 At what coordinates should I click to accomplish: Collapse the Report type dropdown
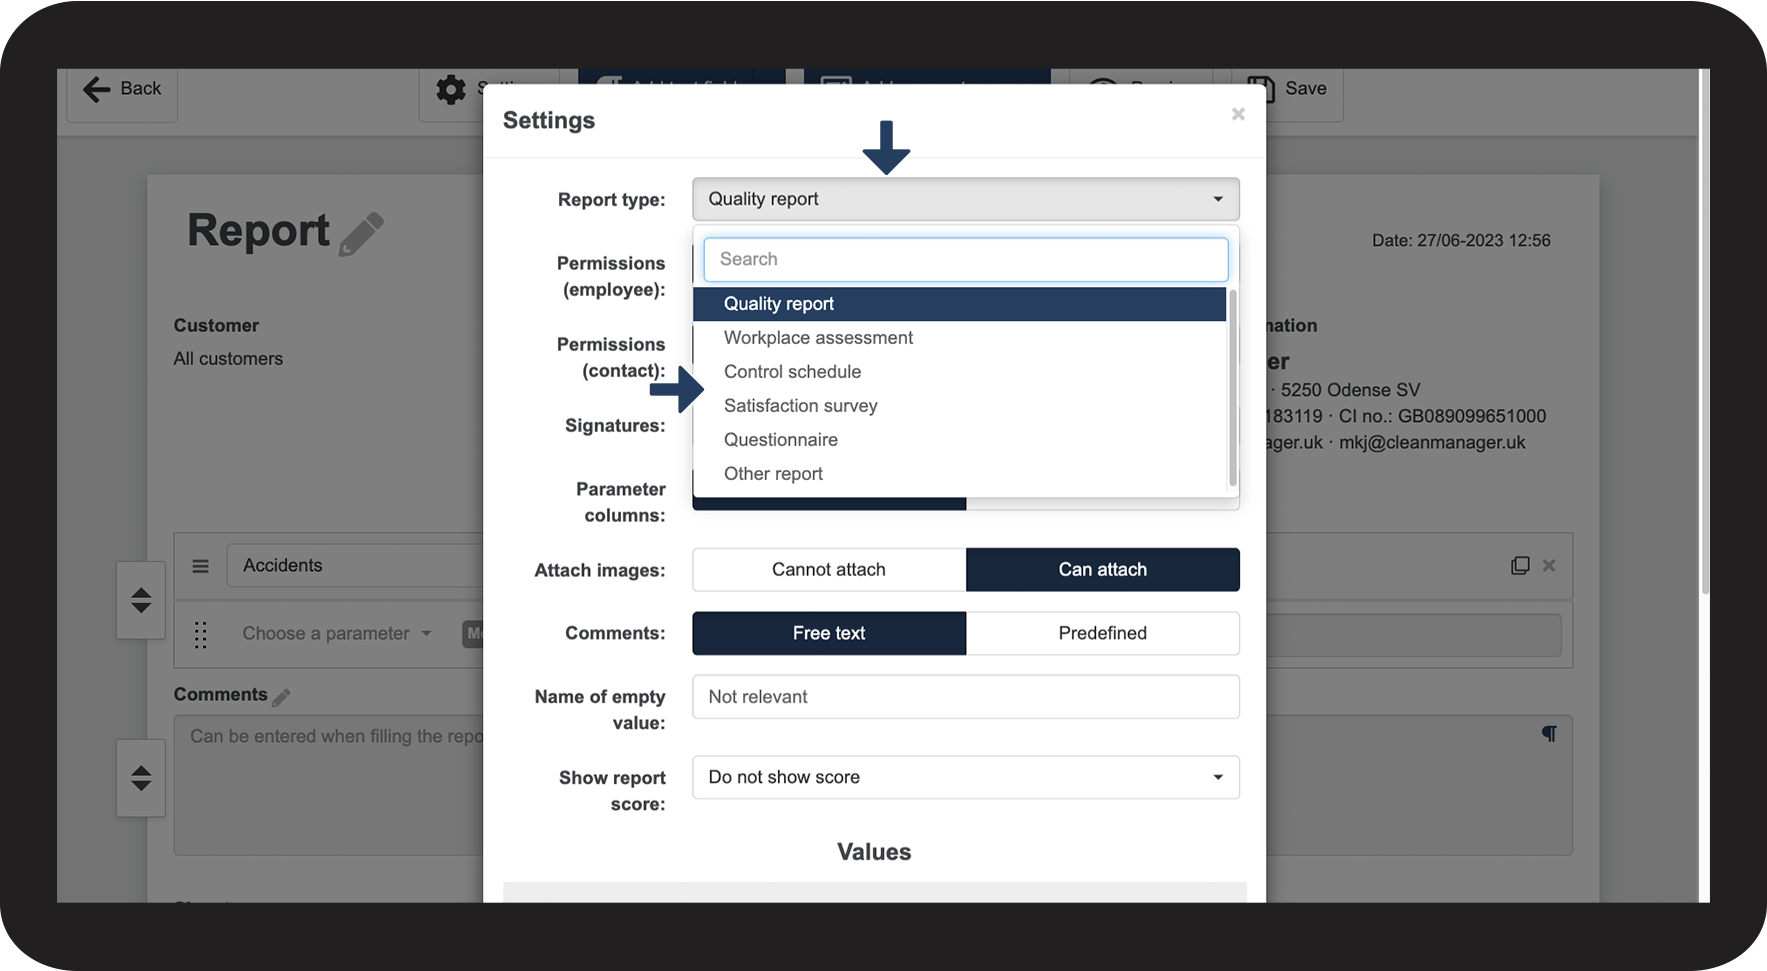(965, 199)
